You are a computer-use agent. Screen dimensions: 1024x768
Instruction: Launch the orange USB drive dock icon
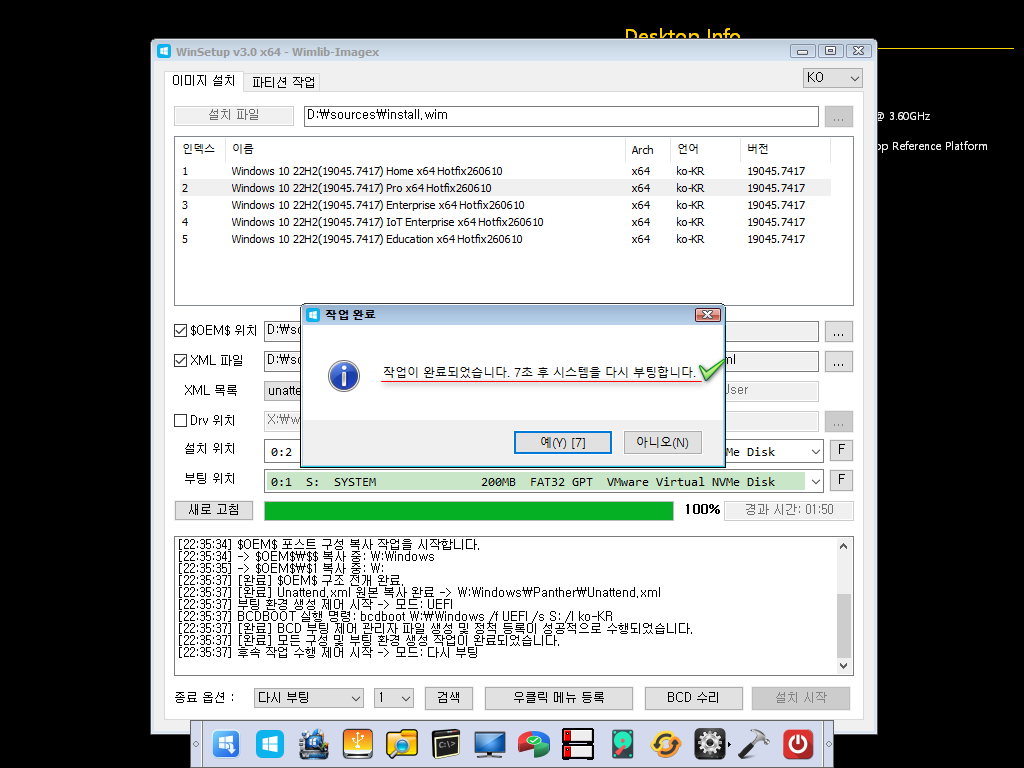coord(357,743)
